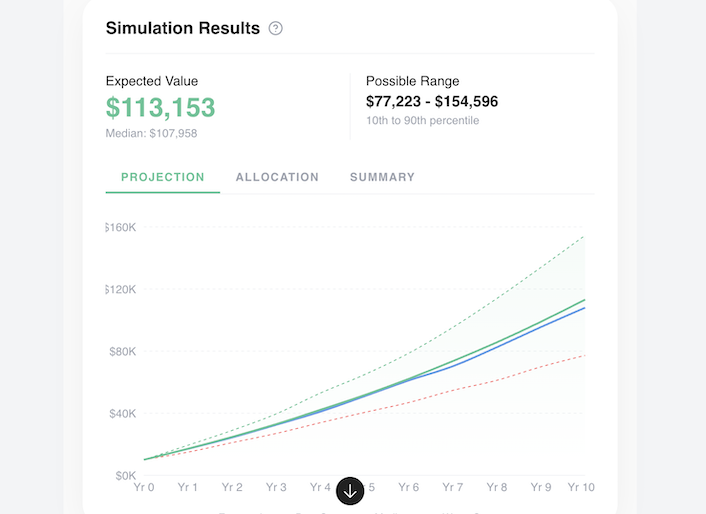Switch to the Allocation tab
706x514 pixels.
tap(277, 177)
